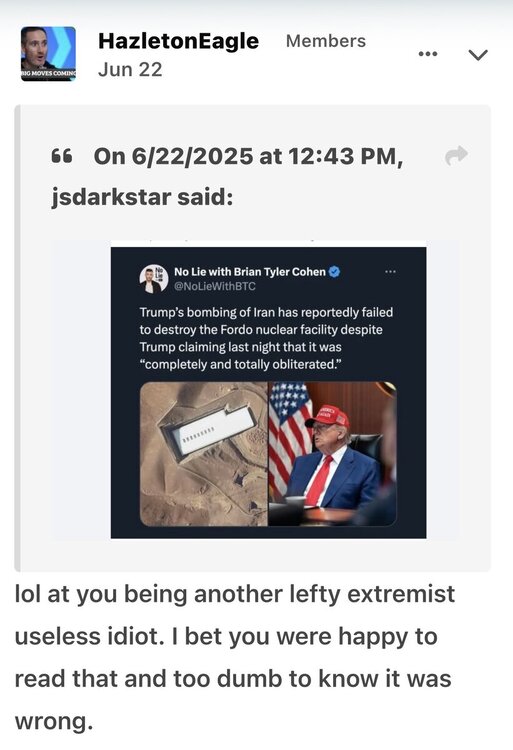The image size is (513, 750).
Task: Open the quoted date 6/22/2025 at 12:43 PM
Action: click(248, 156)
